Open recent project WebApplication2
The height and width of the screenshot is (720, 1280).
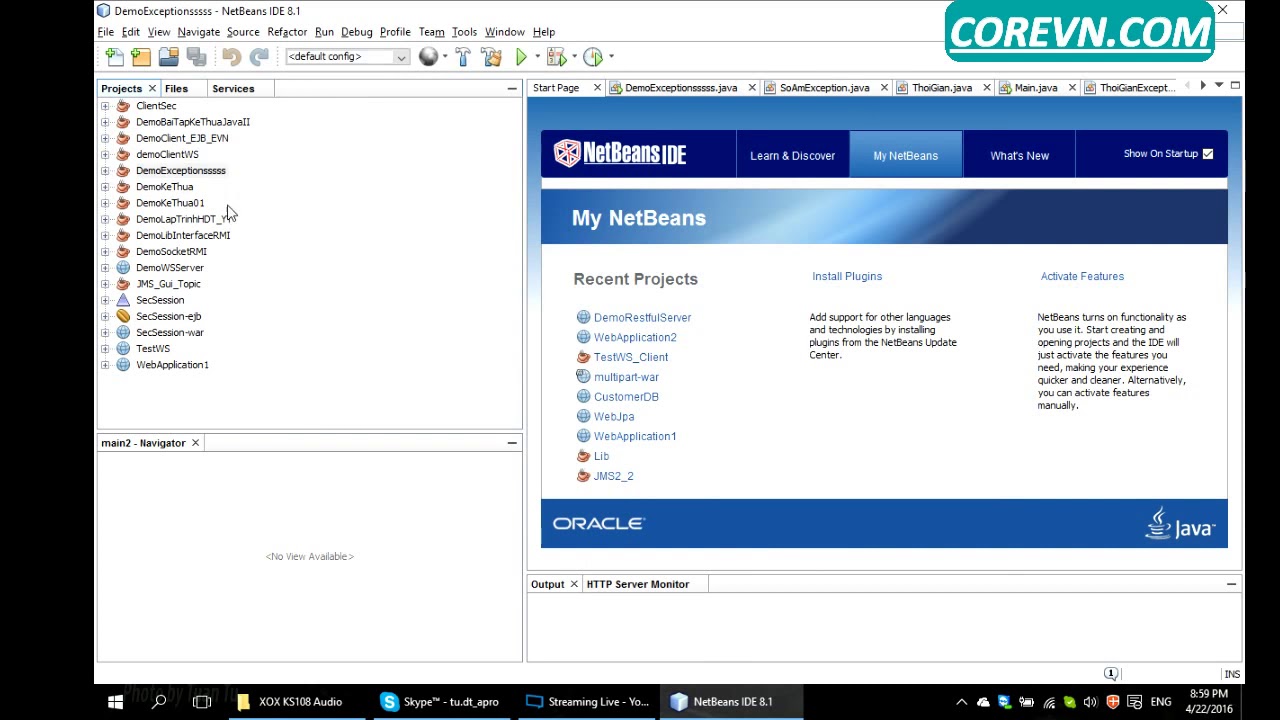[635, 337]
